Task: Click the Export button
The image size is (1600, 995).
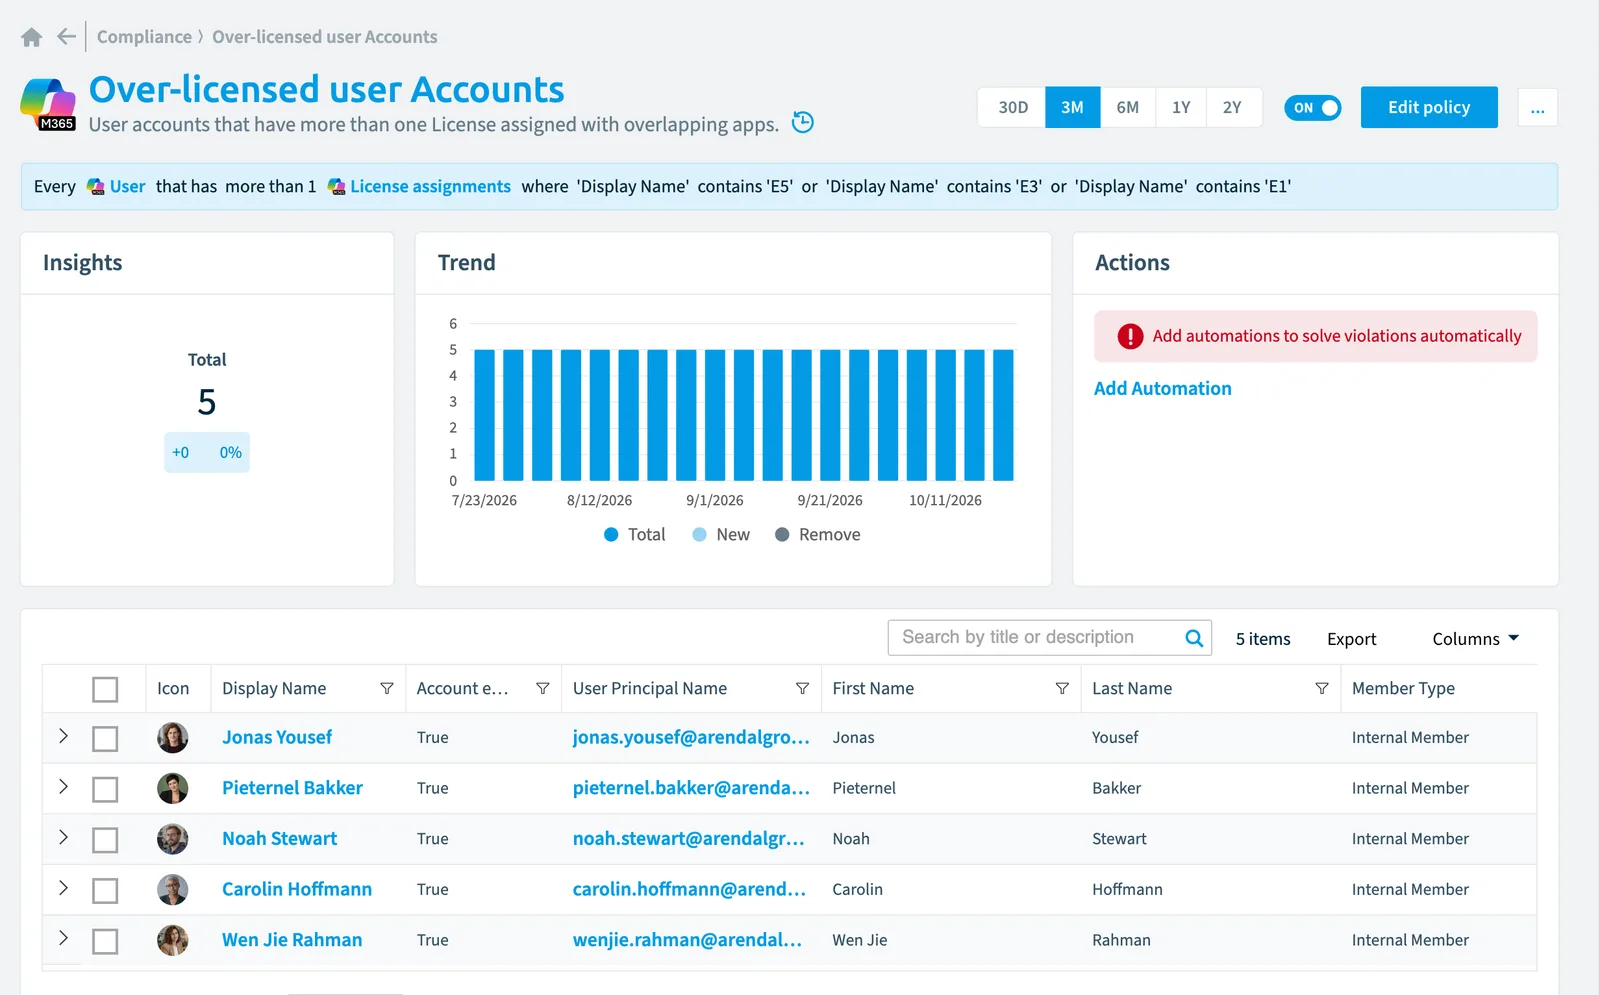Action: click(x=1351, y=638)
